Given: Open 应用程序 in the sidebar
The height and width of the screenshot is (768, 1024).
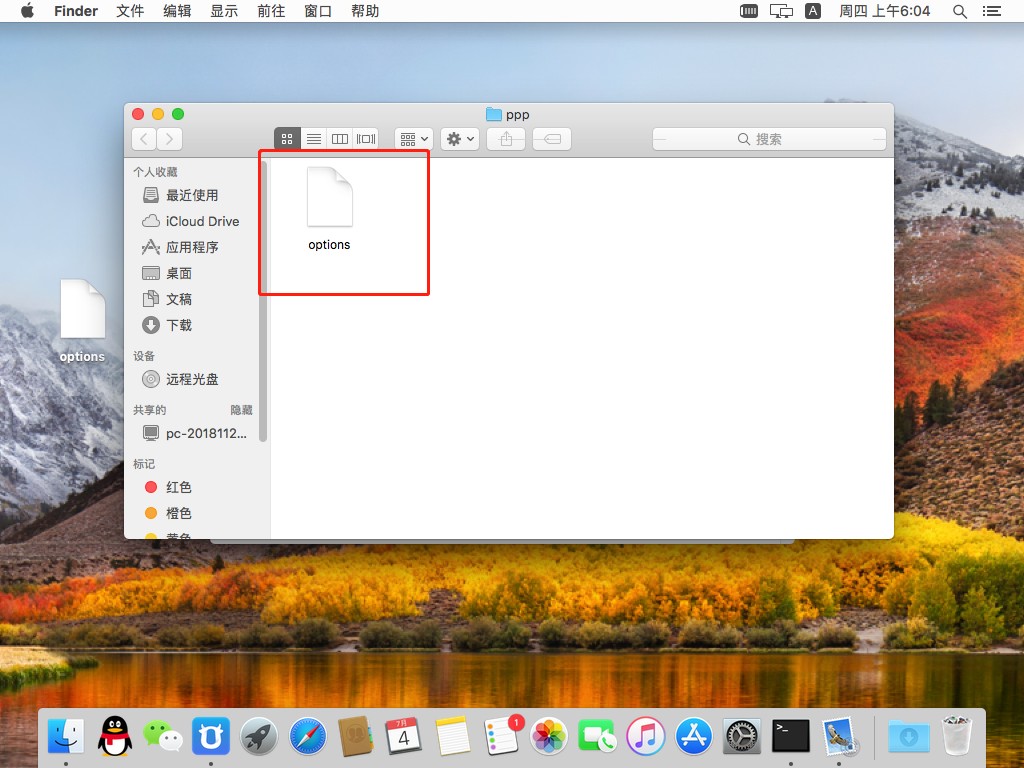Looking at the screenshot, I should (192, 247).
